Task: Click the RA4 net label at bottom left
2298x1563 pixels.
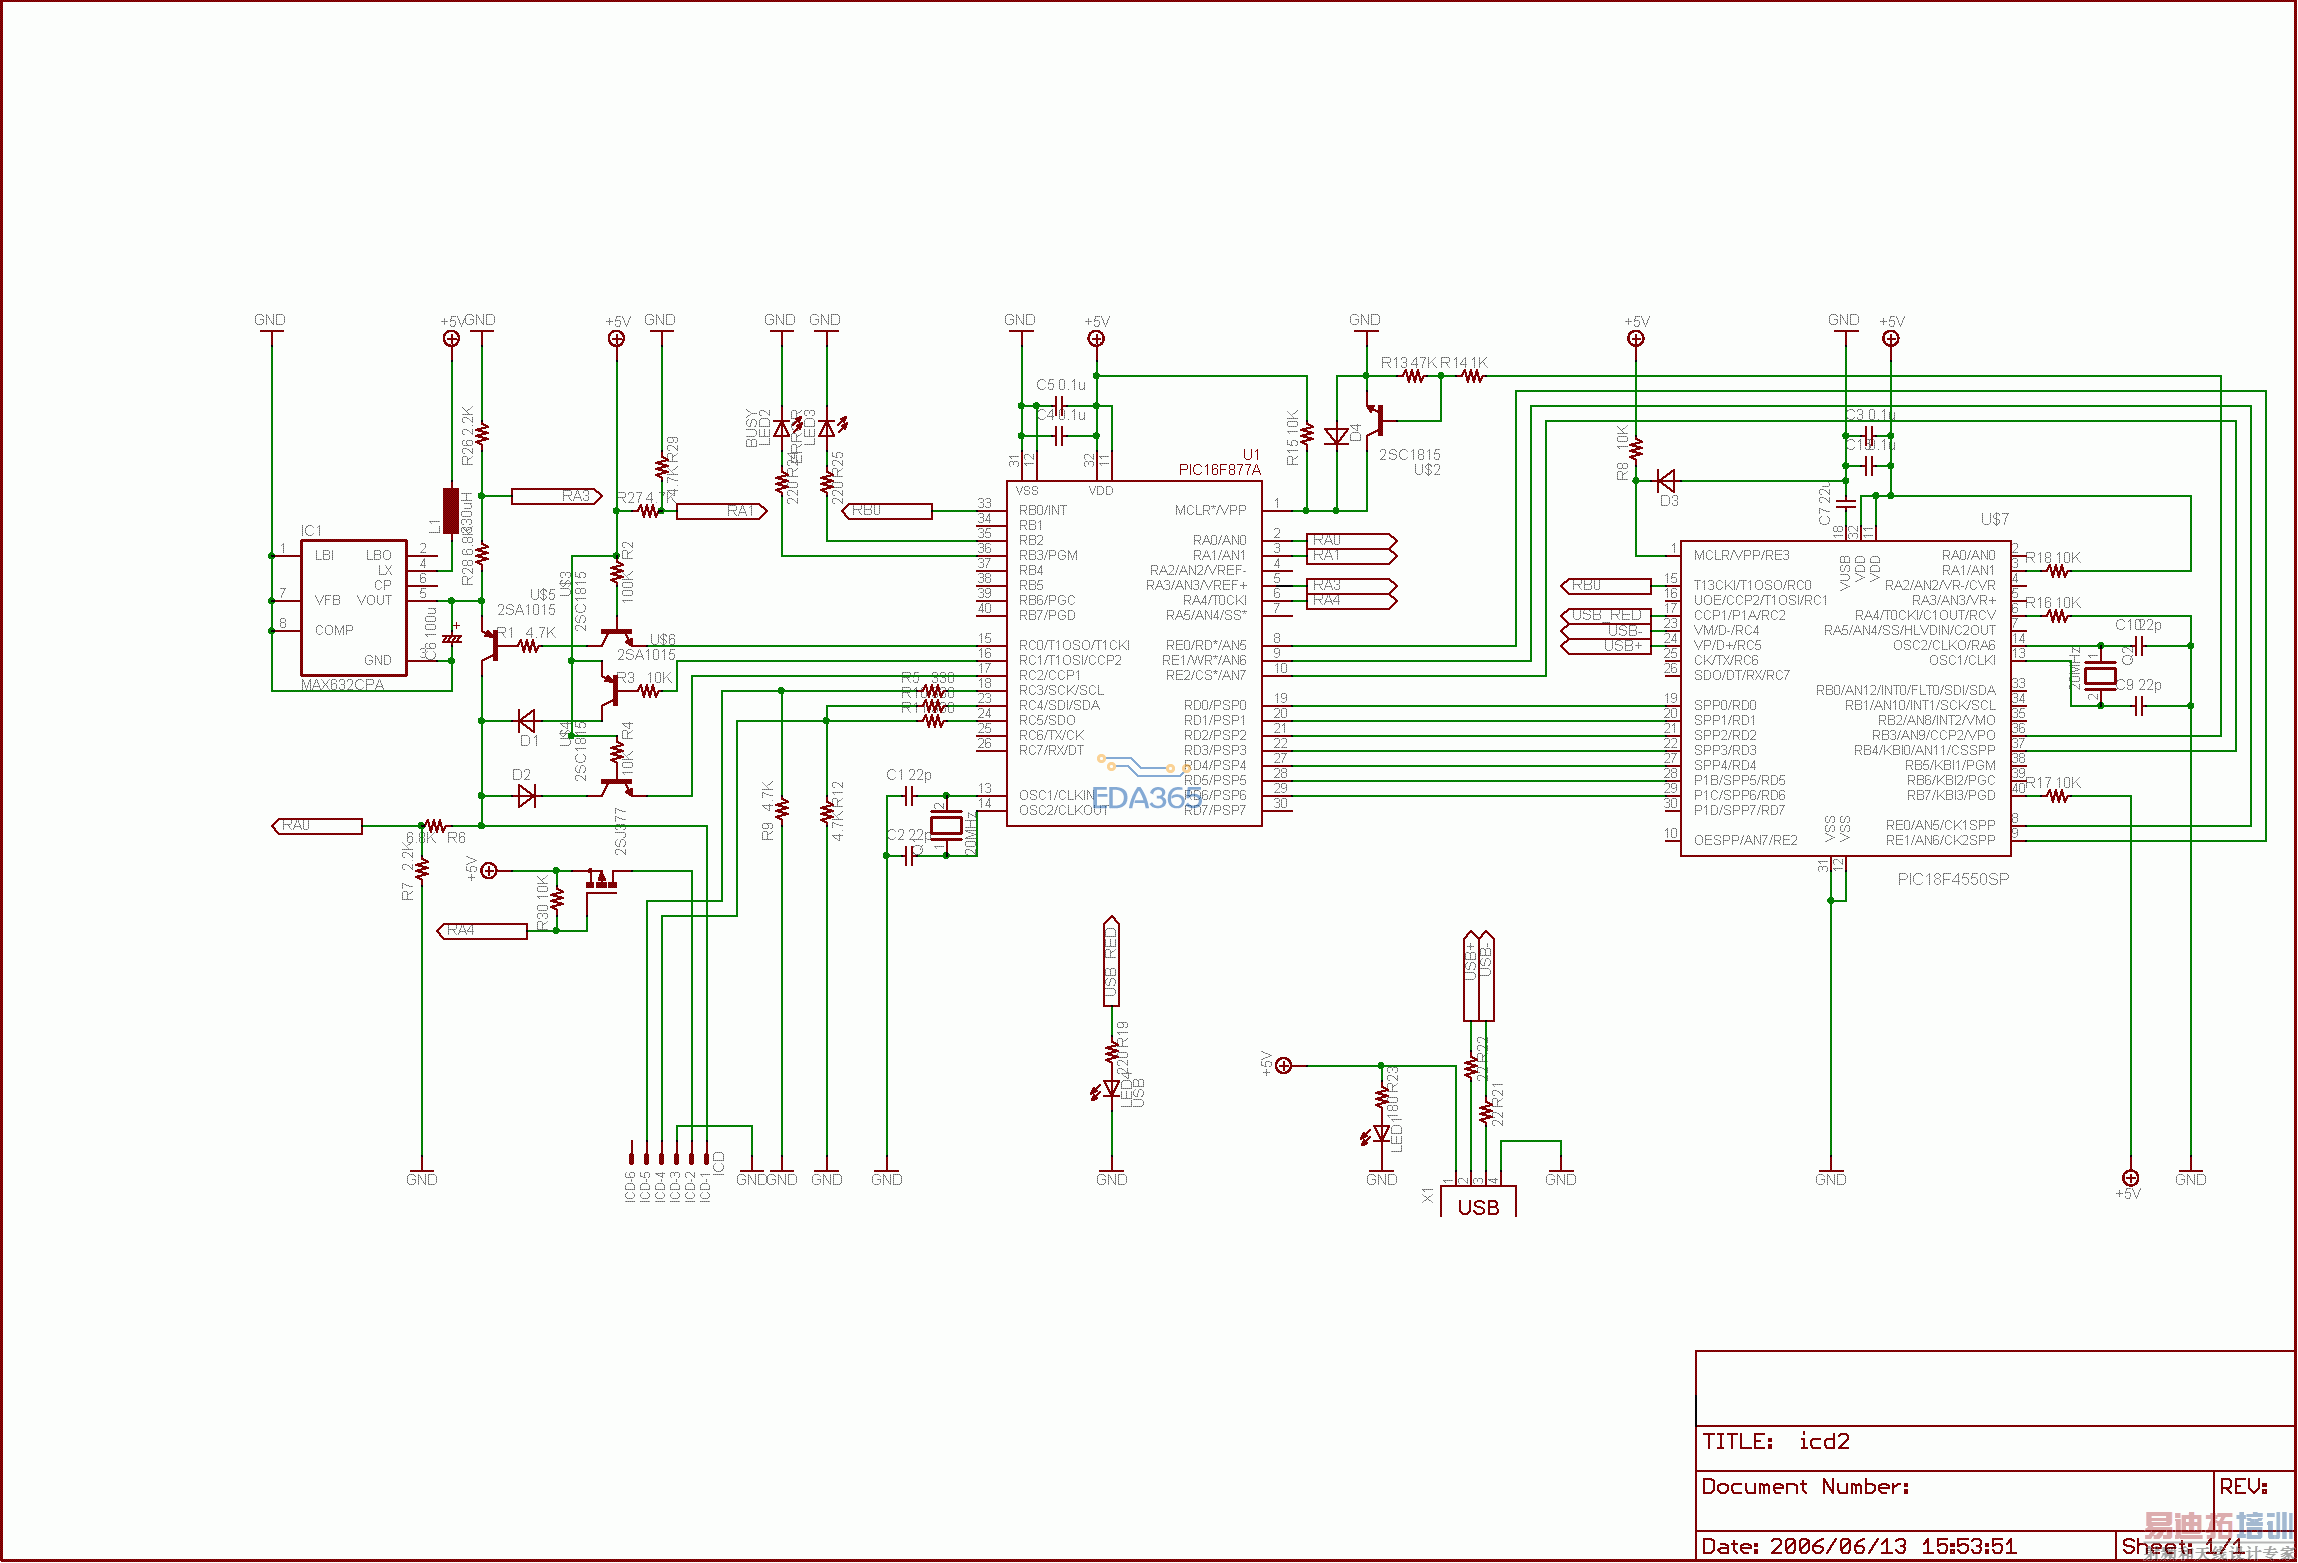Action: click(482, 931)
